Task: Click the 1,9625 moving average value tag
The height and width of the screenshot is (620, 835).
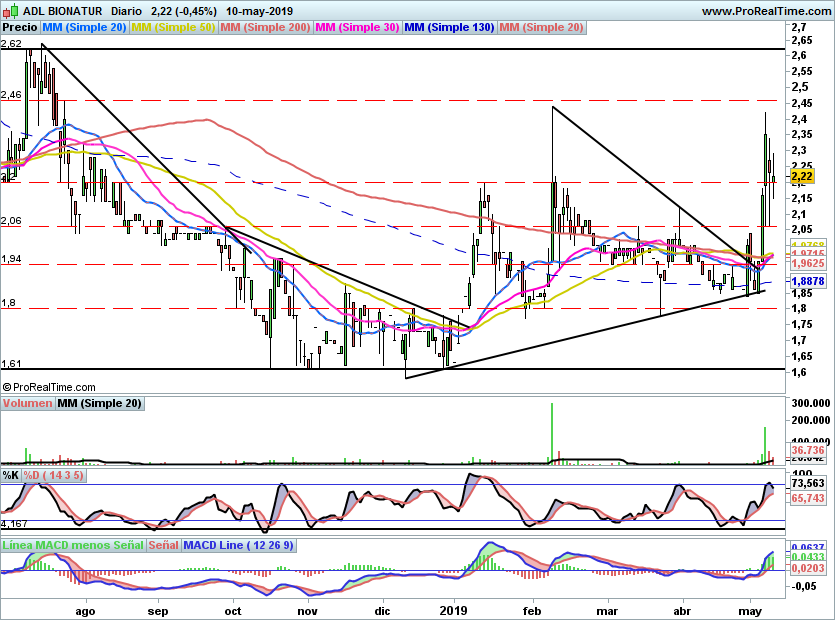Action: coord(808,263)
